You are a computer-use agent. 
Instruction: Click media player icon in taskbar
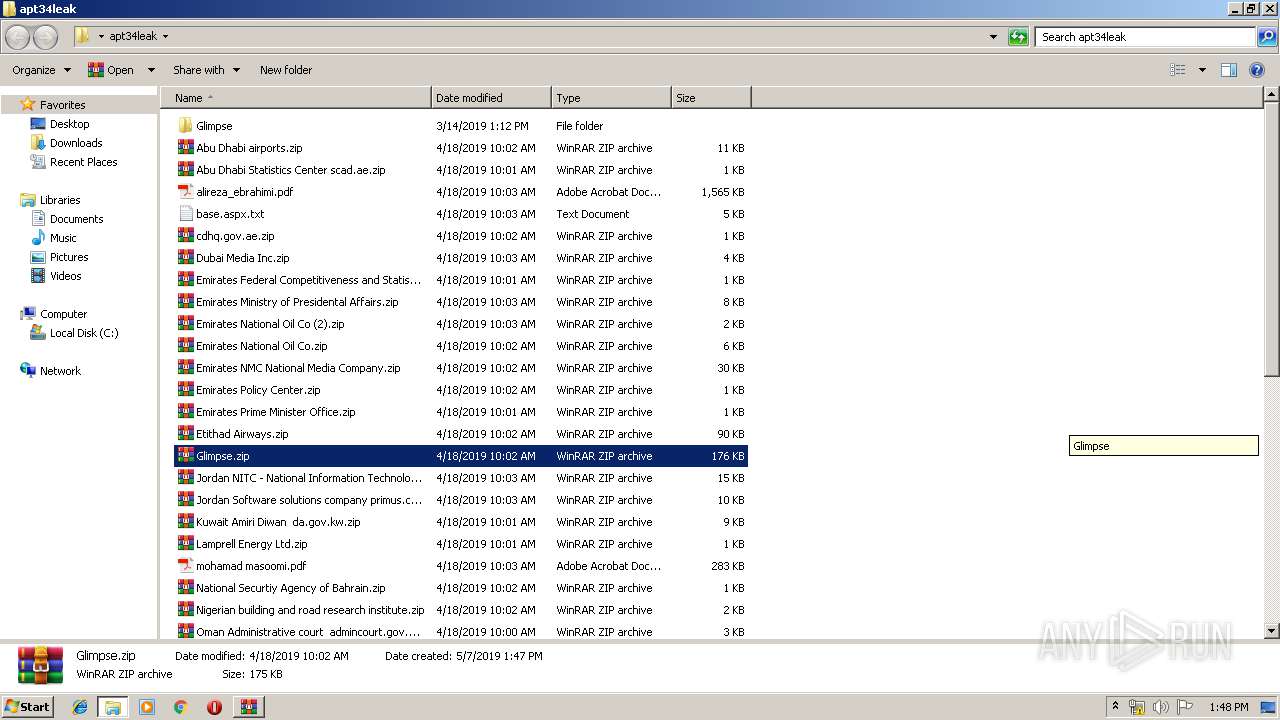tap(147, 707)
